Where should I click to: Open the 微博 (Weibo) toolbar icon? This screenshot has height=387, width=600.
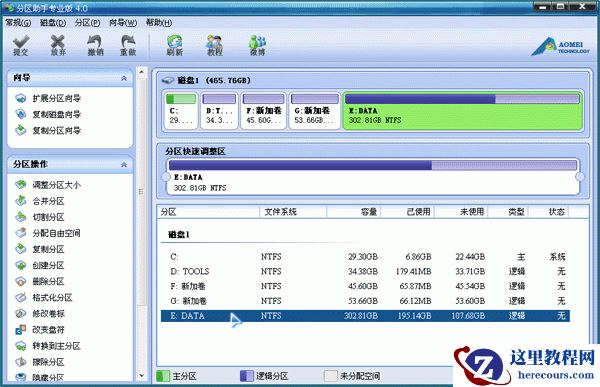[257, 45]
